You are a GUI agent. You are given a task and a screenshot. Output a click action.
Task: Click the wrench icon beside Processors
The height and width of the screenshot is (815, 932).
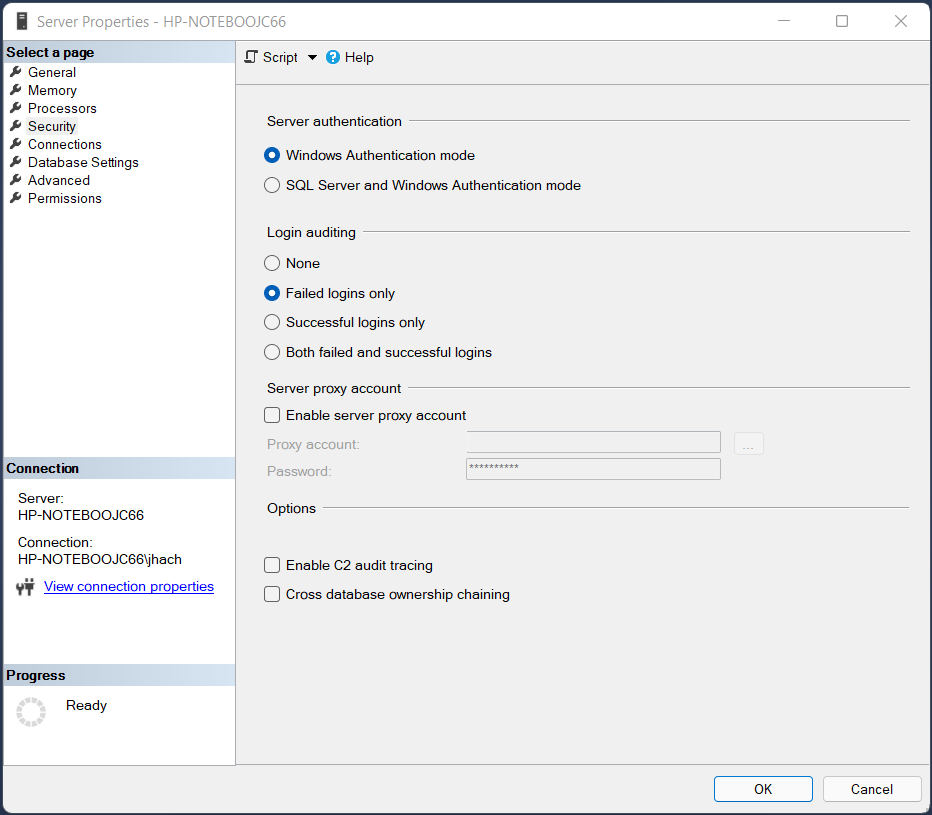click(16, 108)
